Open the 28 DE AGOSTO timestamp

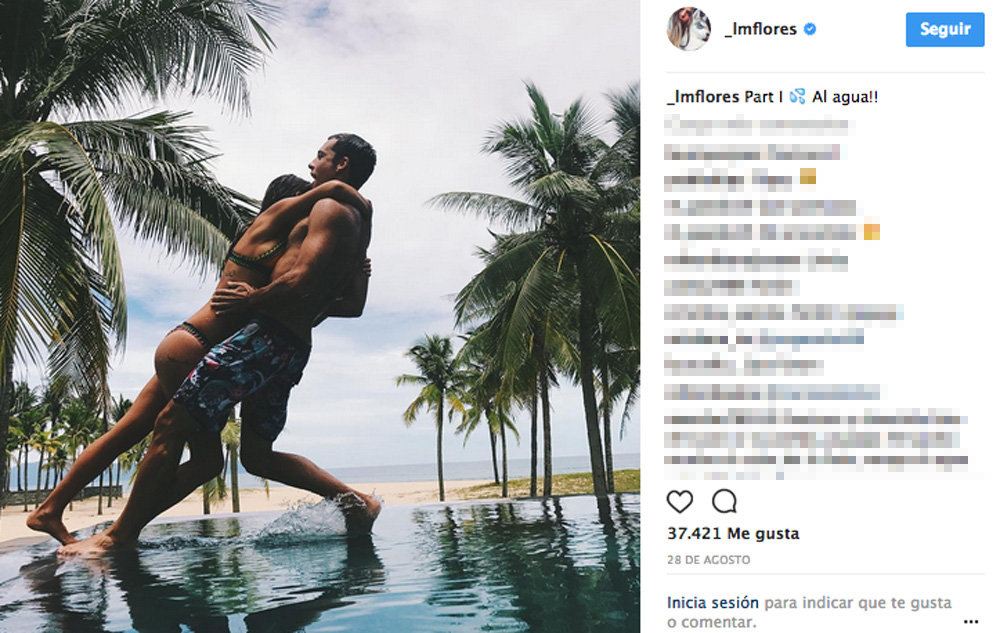[708, 560]
